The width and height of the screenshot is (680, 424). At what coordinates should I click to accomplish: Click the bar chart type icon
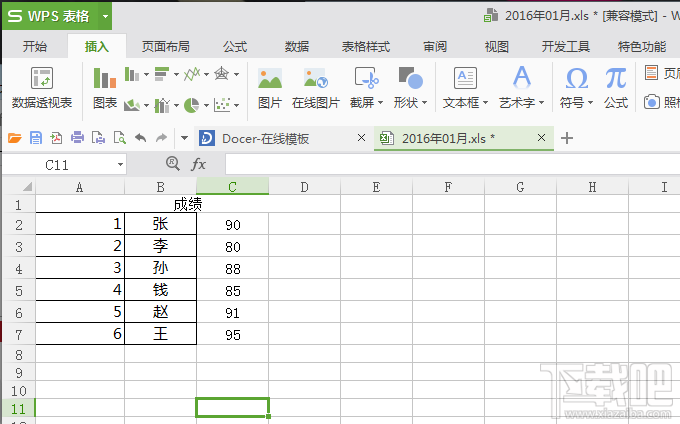click(x=162, y=74)
